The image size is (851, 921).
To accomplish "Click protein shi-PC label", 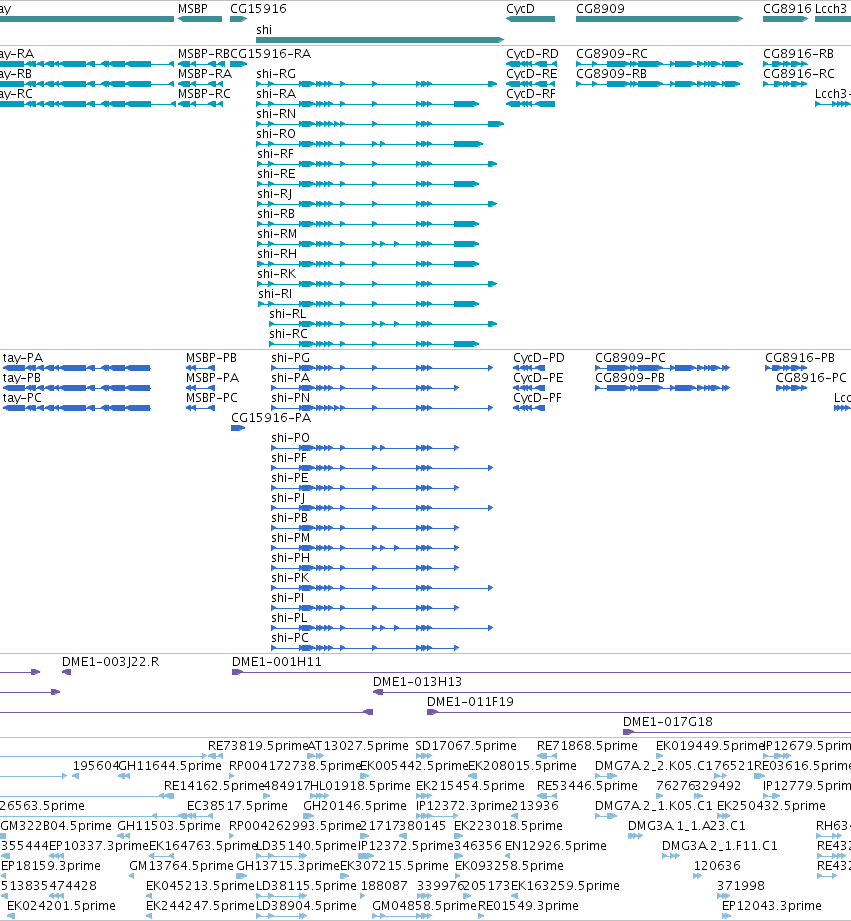I will (x=290, y=638).
